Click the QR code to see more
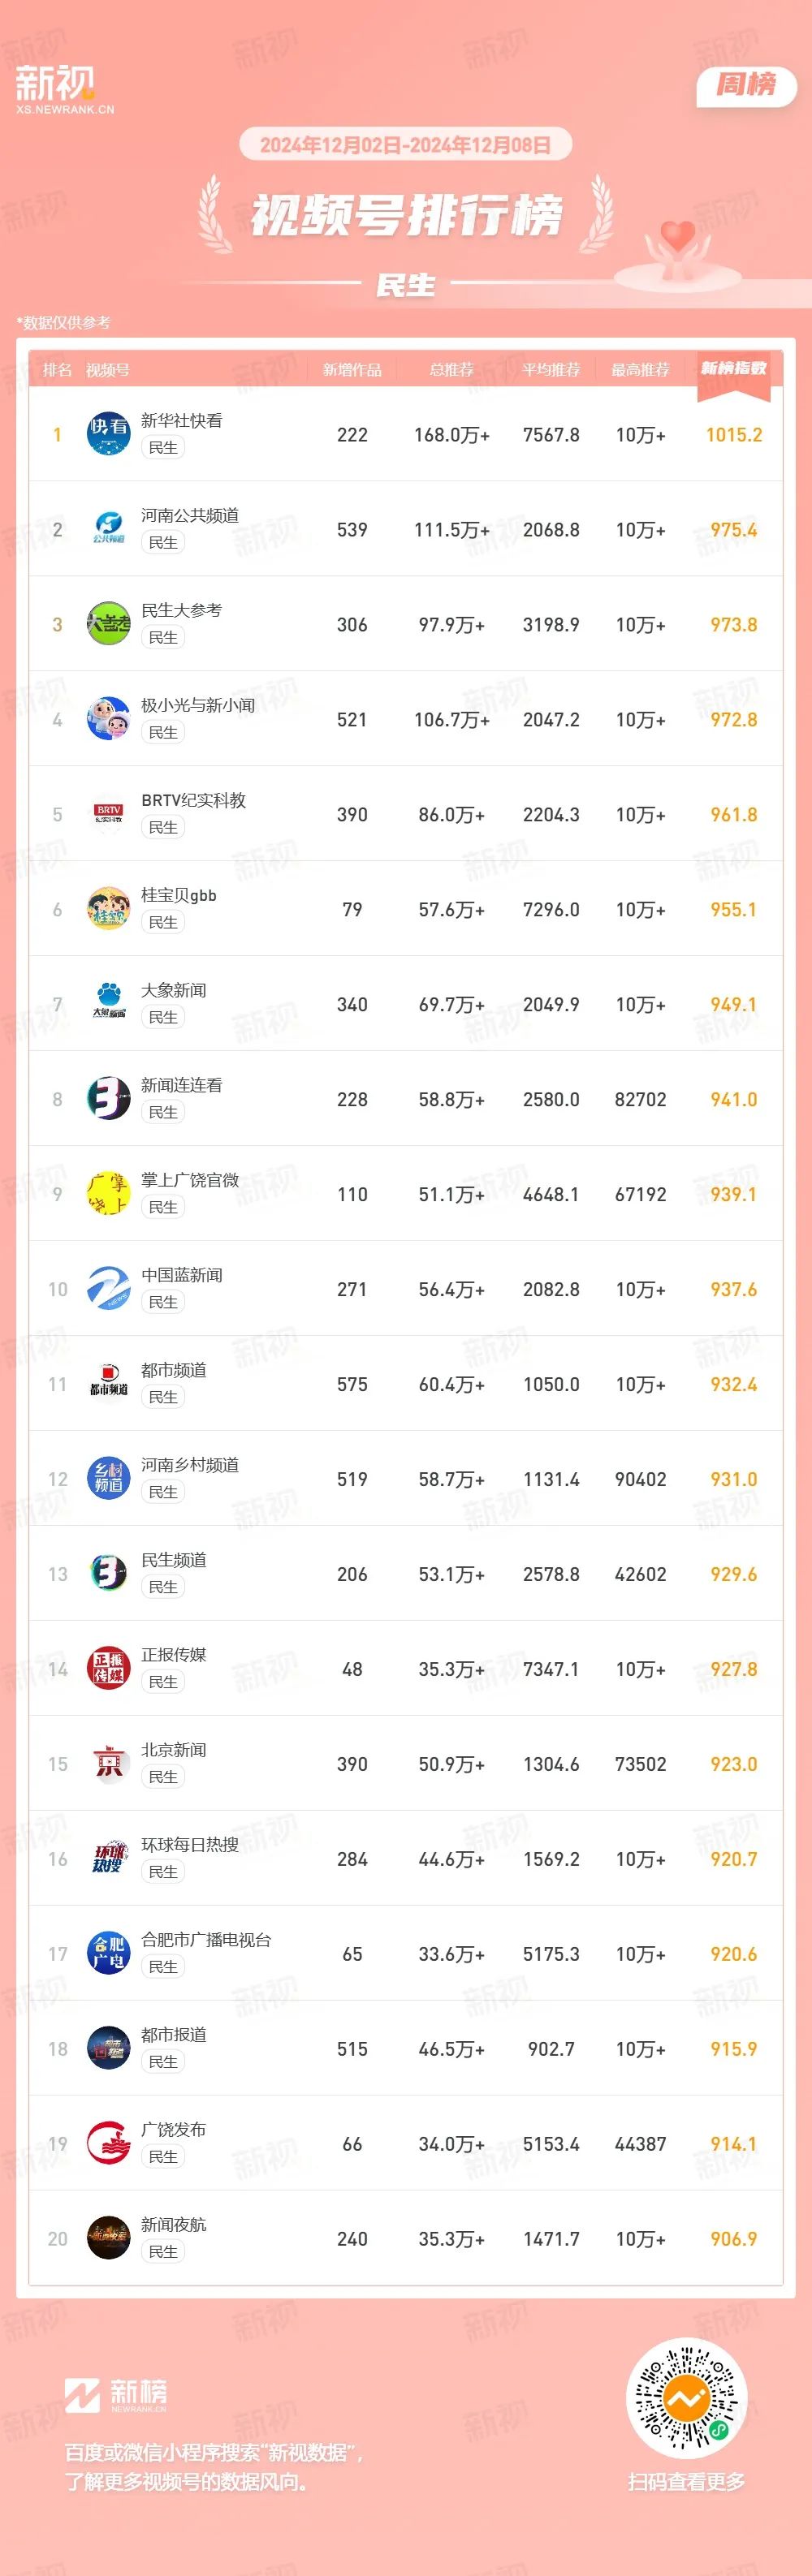The height and width of the screenshot is (2576, 812). [686, 2398]
